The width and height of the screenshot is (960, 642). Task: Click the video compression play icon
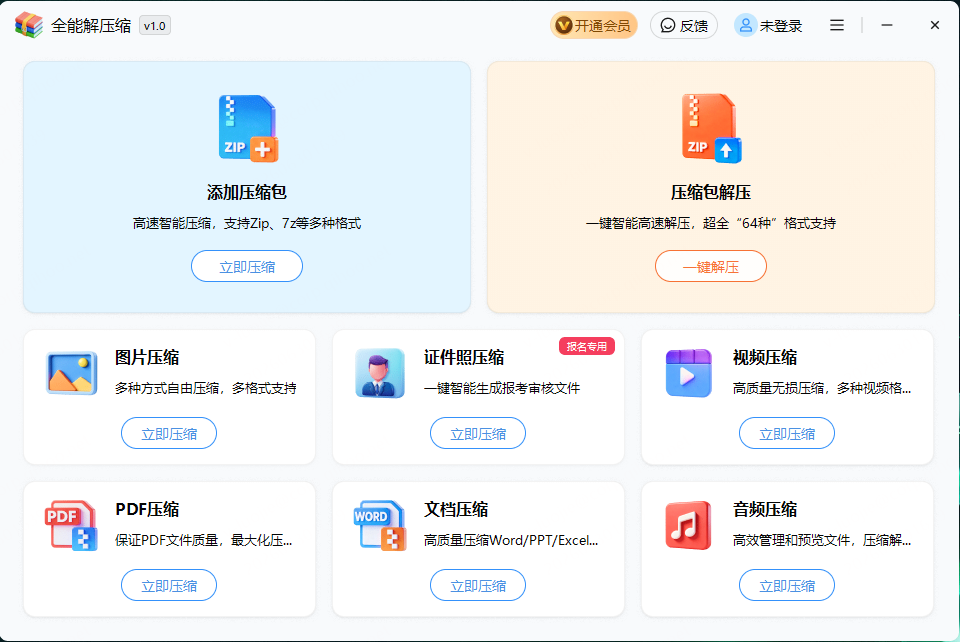point(689,373)
